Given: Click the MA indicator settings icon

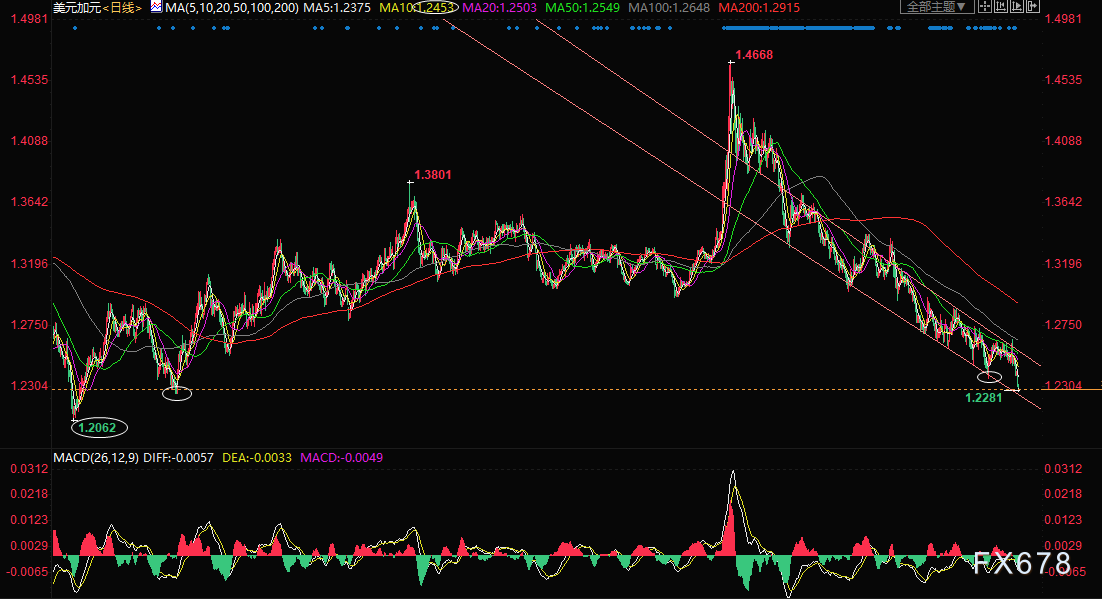Looking at the screenshot, I should (155, 7).
